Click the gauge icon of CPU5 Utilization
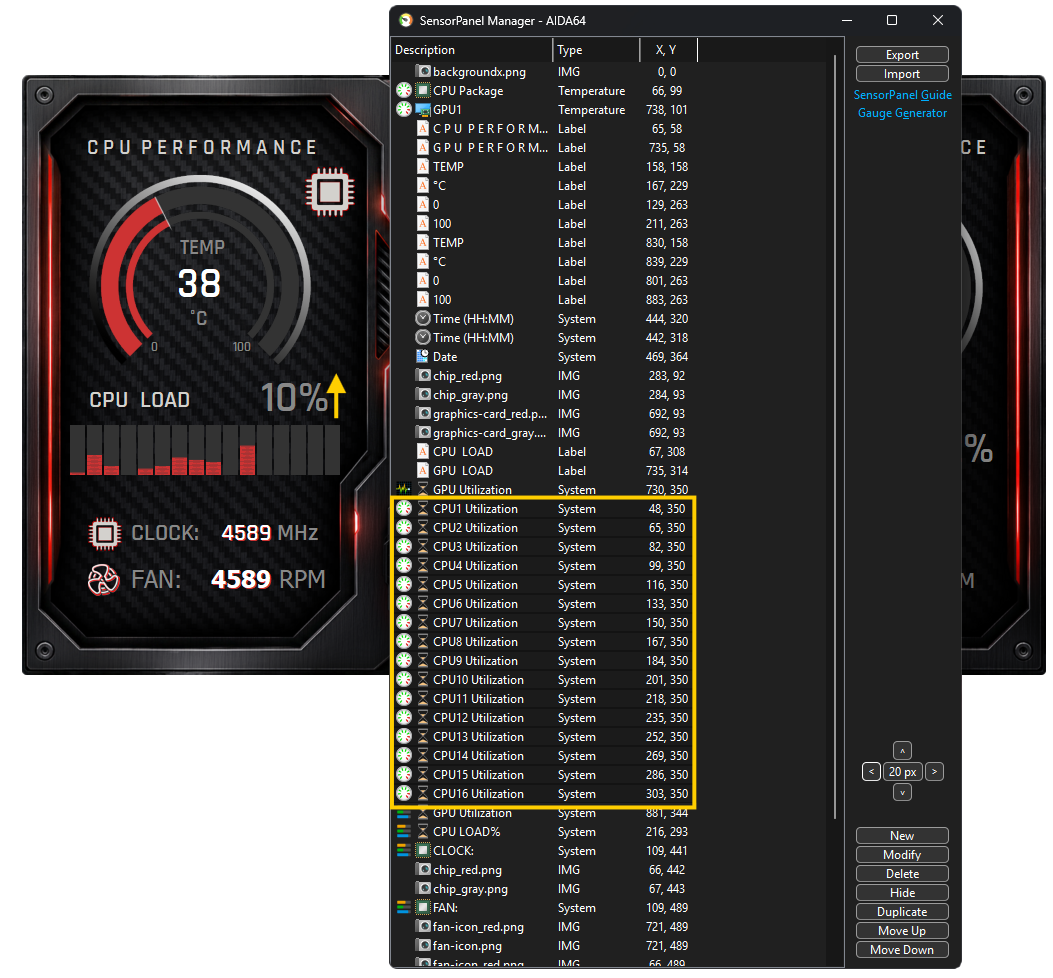 point(404,584)
